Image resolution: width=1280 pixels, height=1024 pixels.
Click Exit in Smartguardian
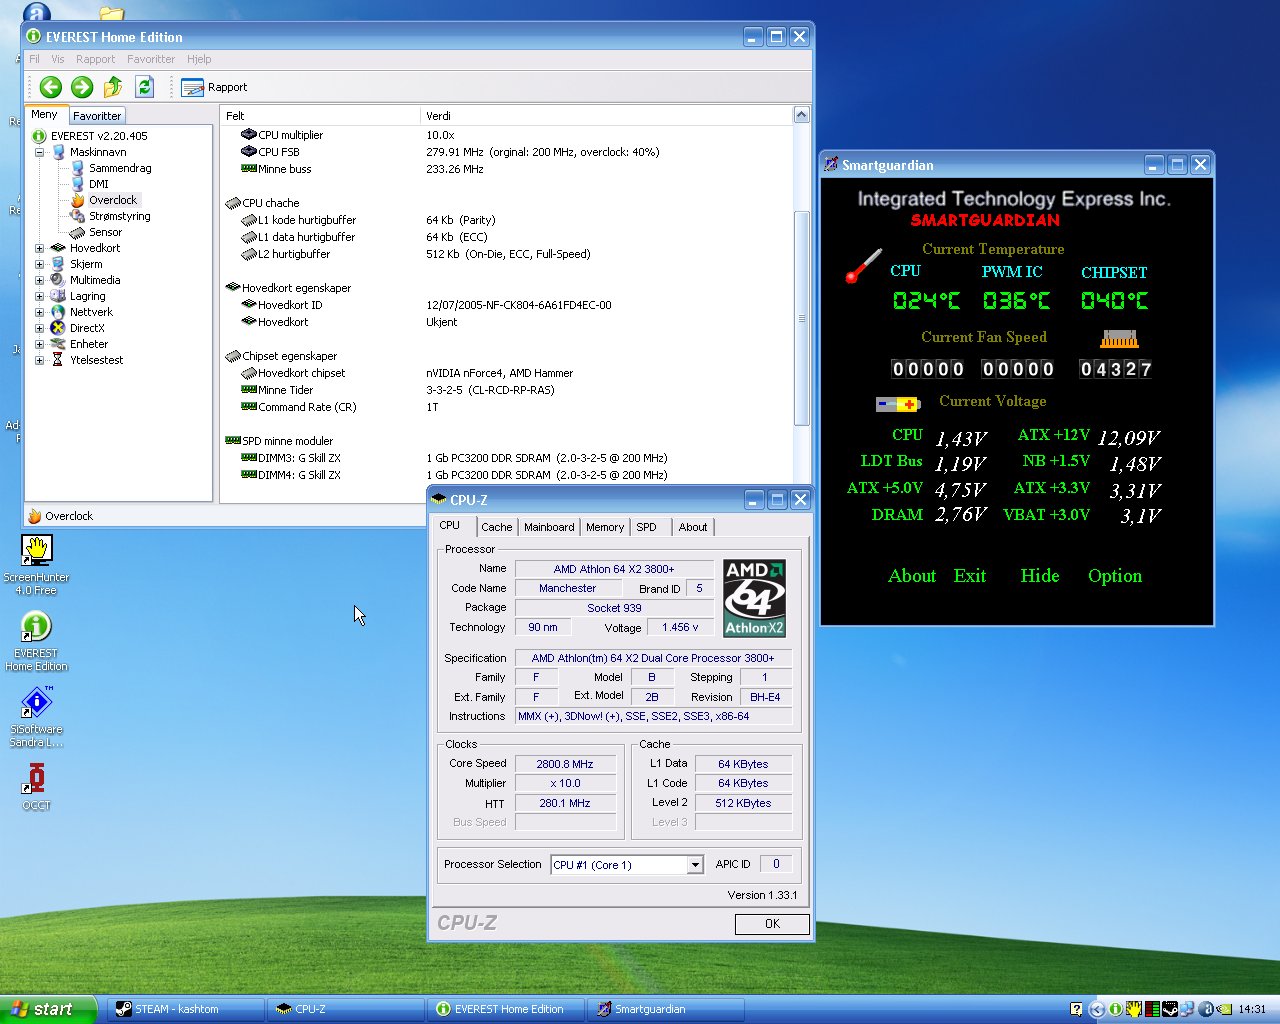click(x=970, y=576)
